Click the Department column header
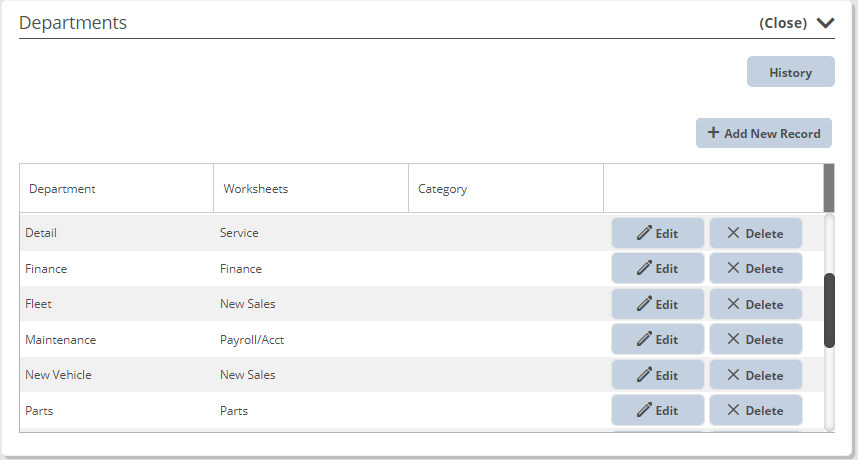The image size is (858, 460). 117,188
